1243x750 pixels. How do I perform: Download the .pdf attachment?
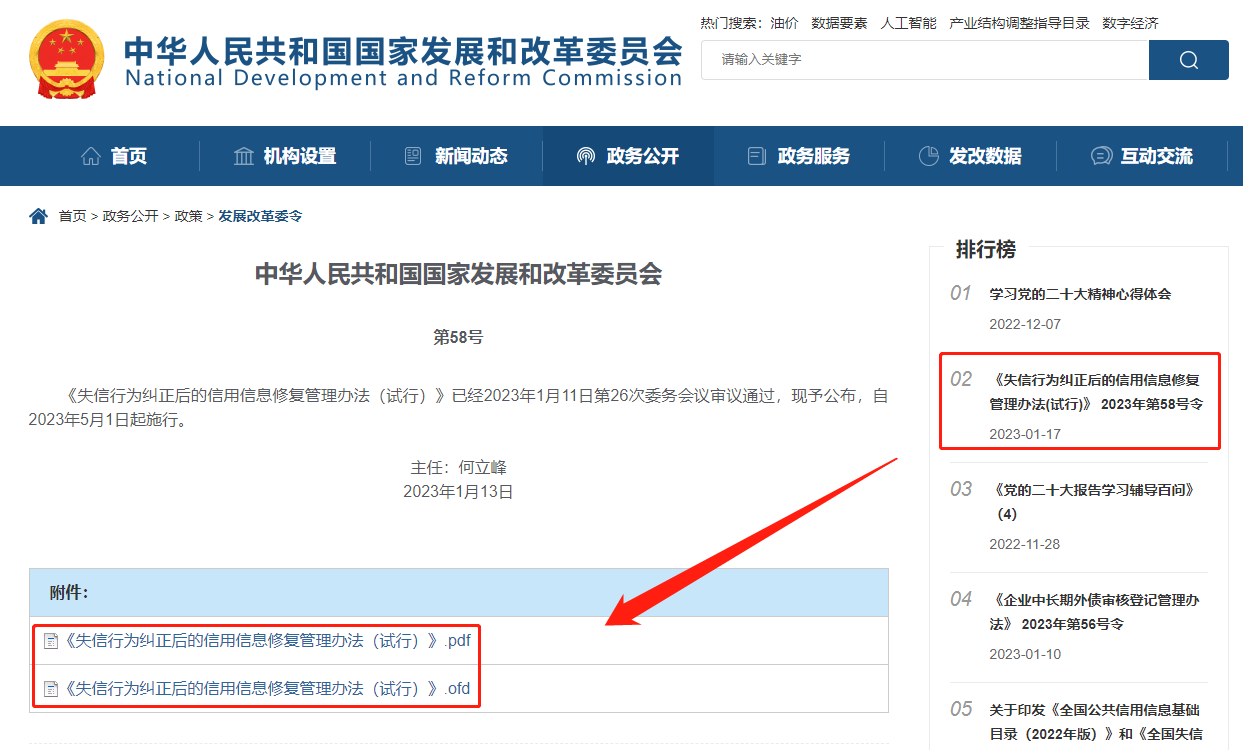(x=267, y=641)
